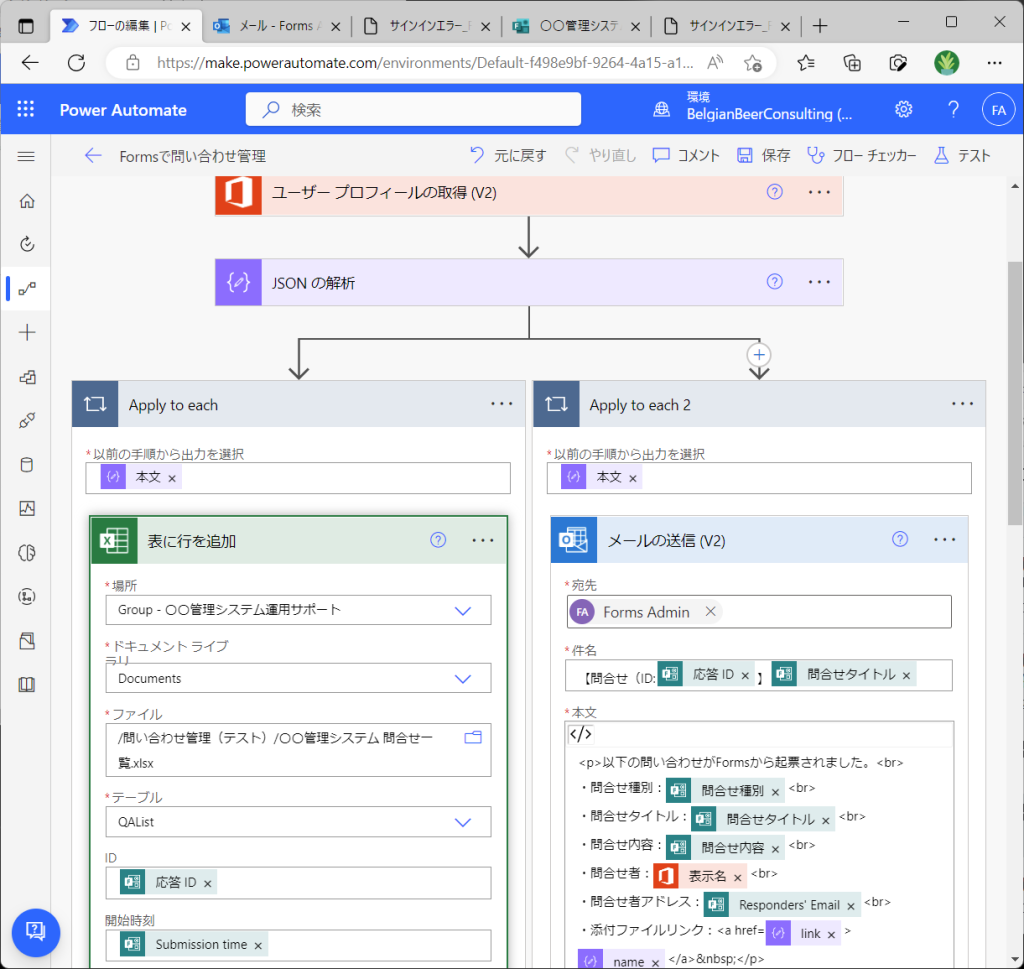1024x969 pixels.
Task: Open the AI Builder icon in left sidebar
Action: point(27,553)
